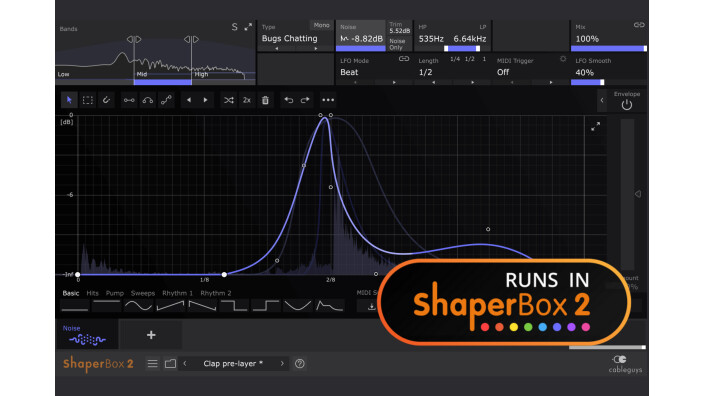Pick the line segment tool
704x396 pixels.
point(129,100)
